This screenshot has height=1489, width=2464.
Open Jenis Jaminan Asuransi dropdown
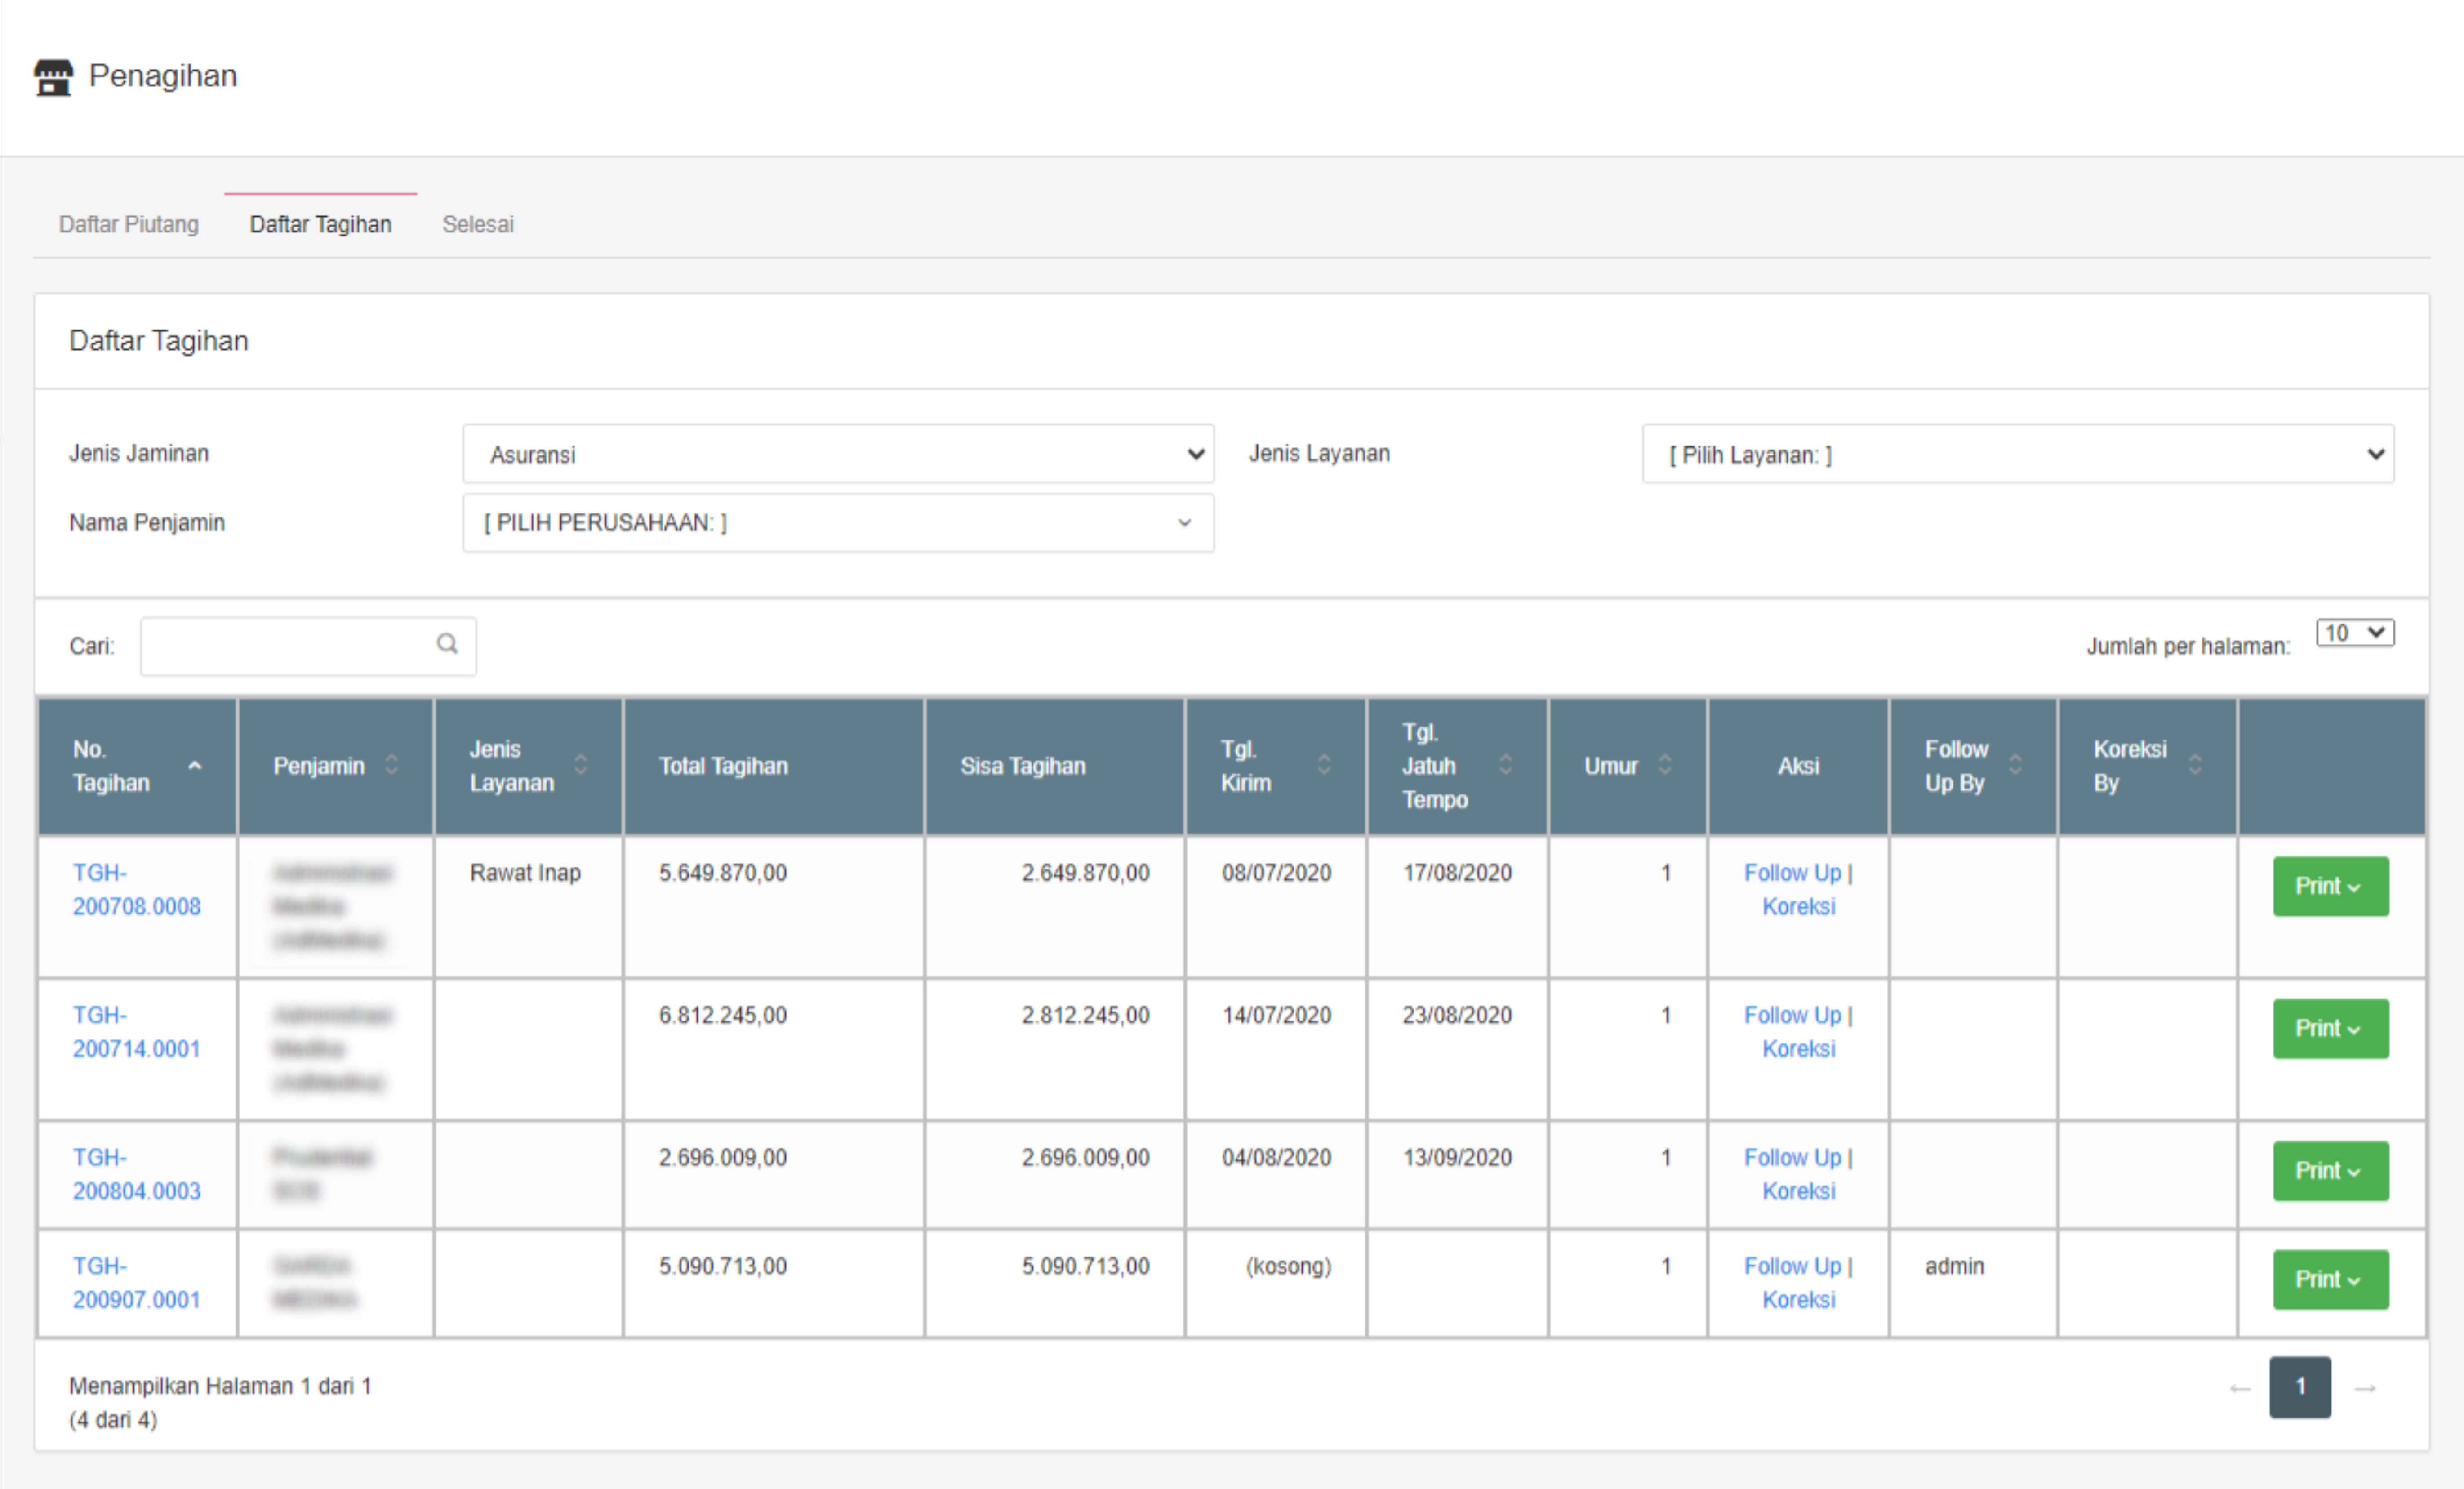click(838, 455)
